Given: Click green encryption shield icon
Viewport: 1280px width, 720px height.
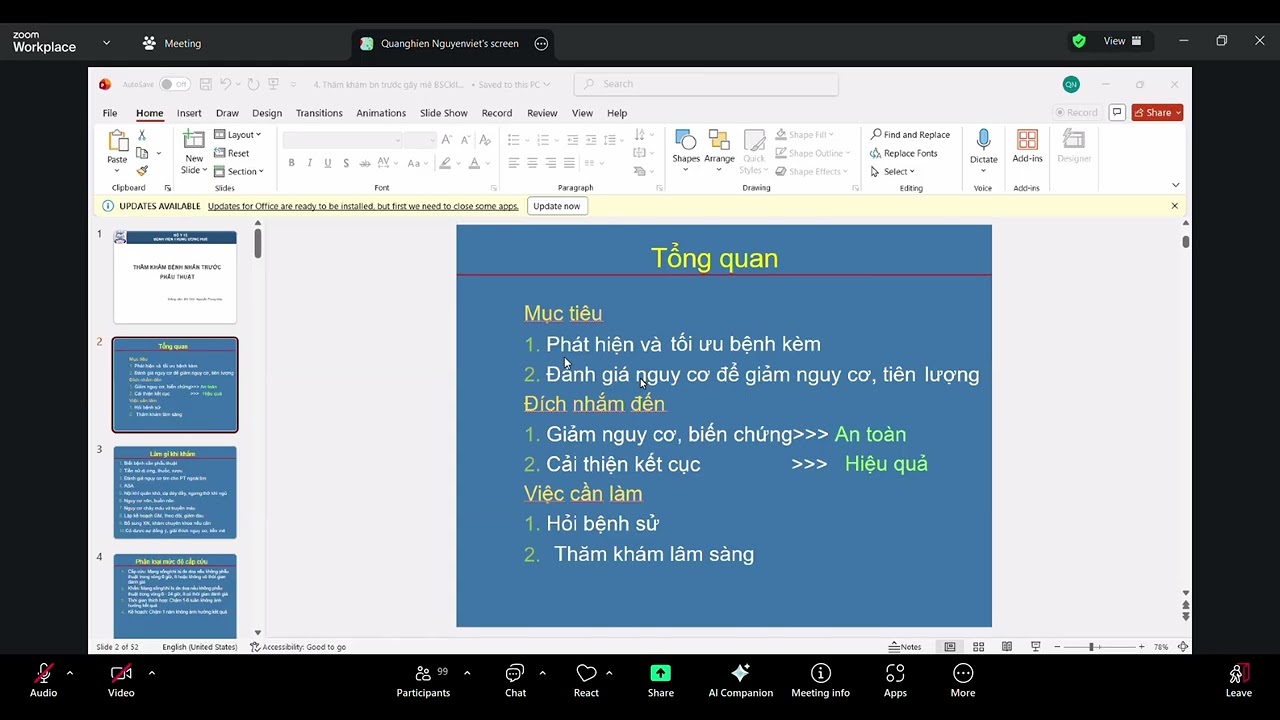Looking at the screenshot, I should click(1079, 41).
